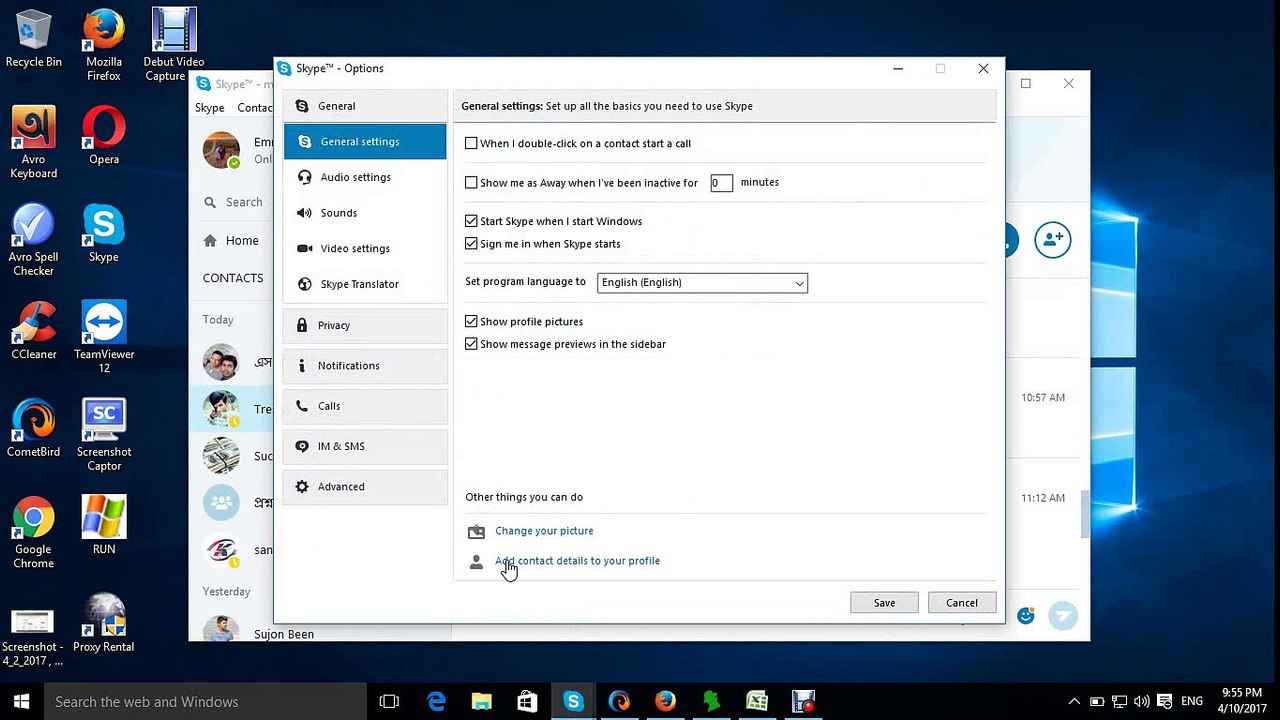This screenshot has height=720, width=1280.
Task: Uncheck Show profile pictures
Action: (471, 321)
